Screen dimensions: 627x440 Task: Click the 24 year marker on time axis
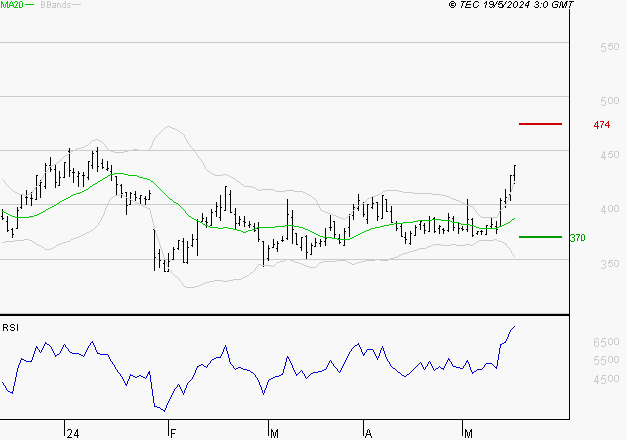coord(73,433)
